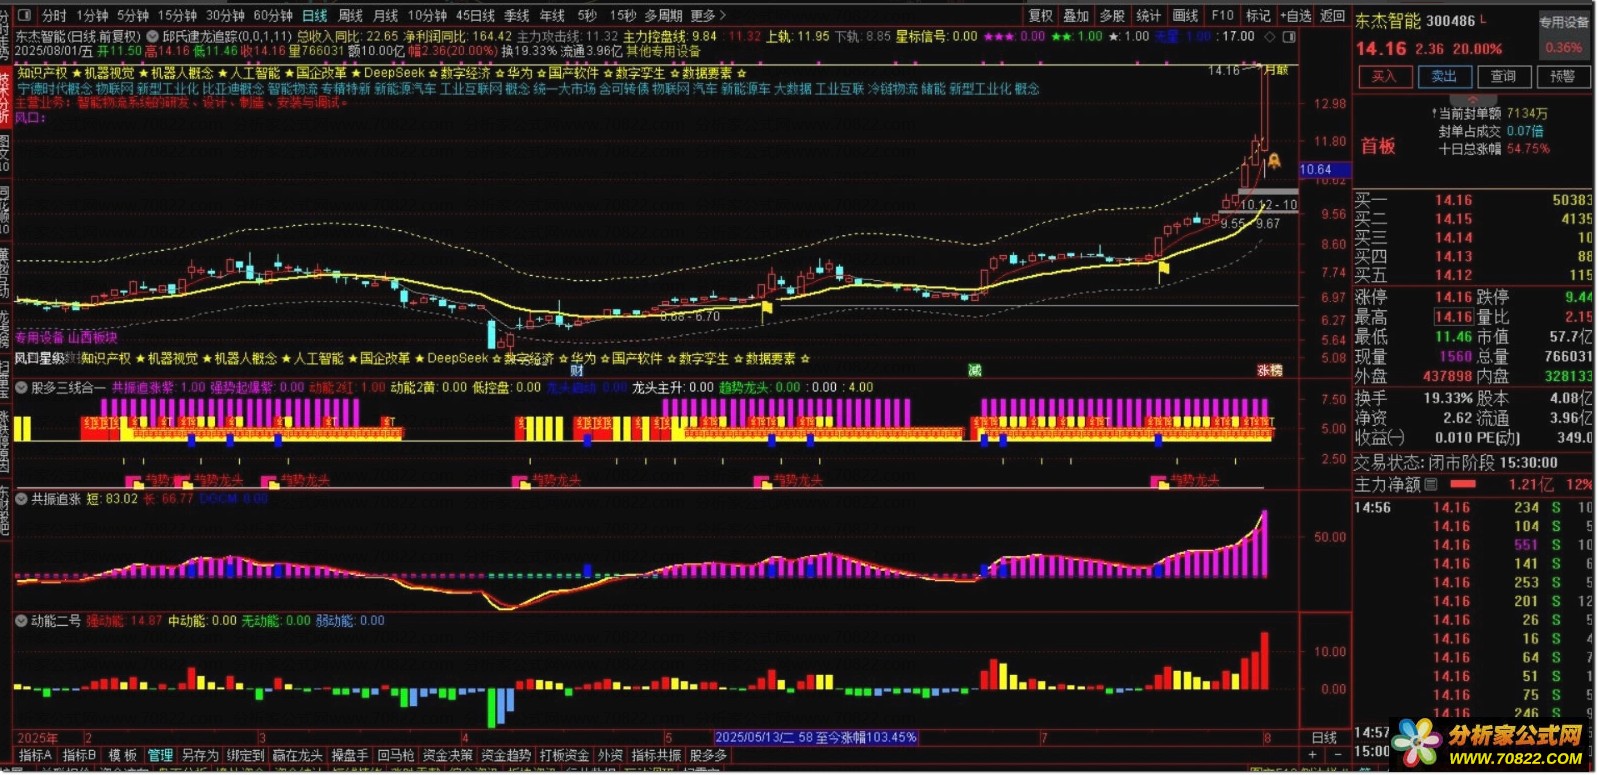Zoom out chart with minus button
Screen dimensions: 1599x775
pos(1336,755)
